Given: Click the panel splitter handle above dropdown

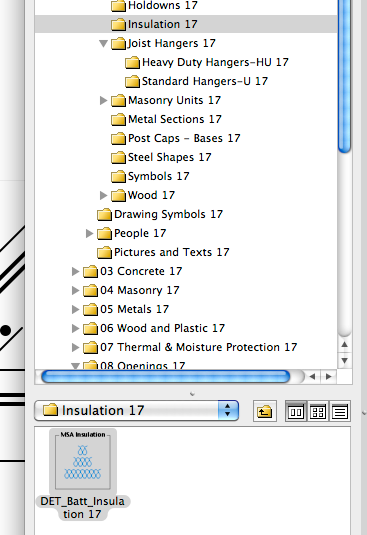Looking at the screenshot, I should pos(192,394).
